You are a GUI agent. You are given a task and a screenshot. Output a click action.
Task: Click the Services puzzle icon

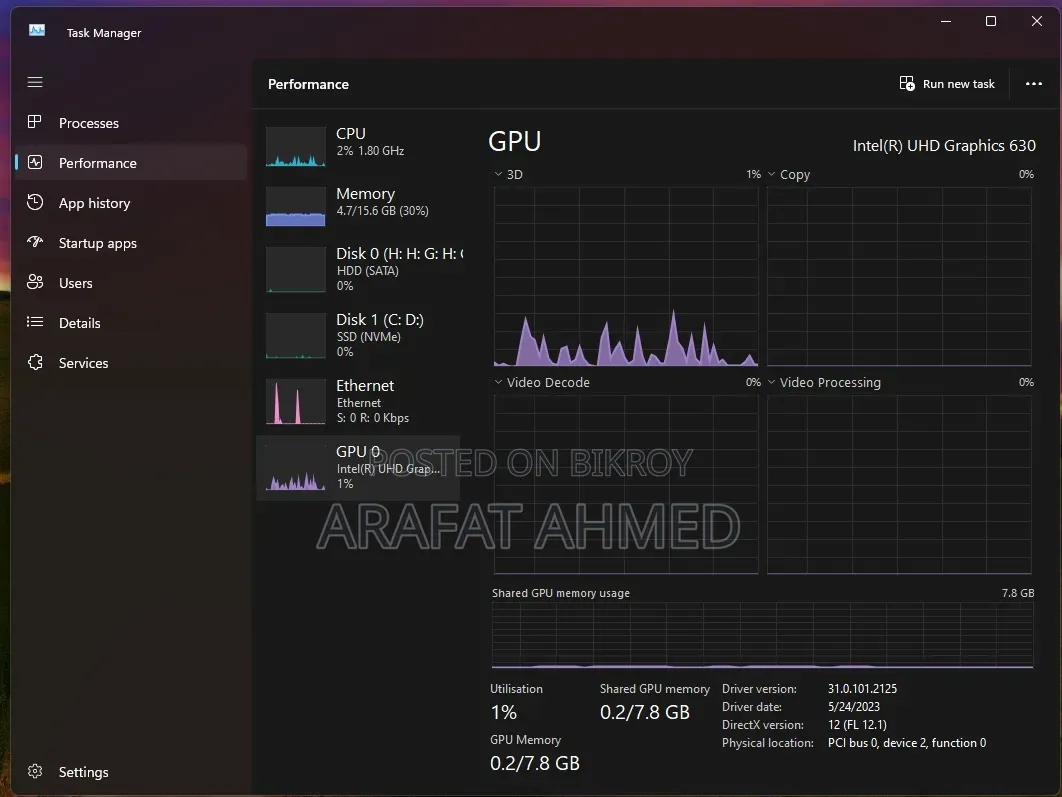coord(35,362)
